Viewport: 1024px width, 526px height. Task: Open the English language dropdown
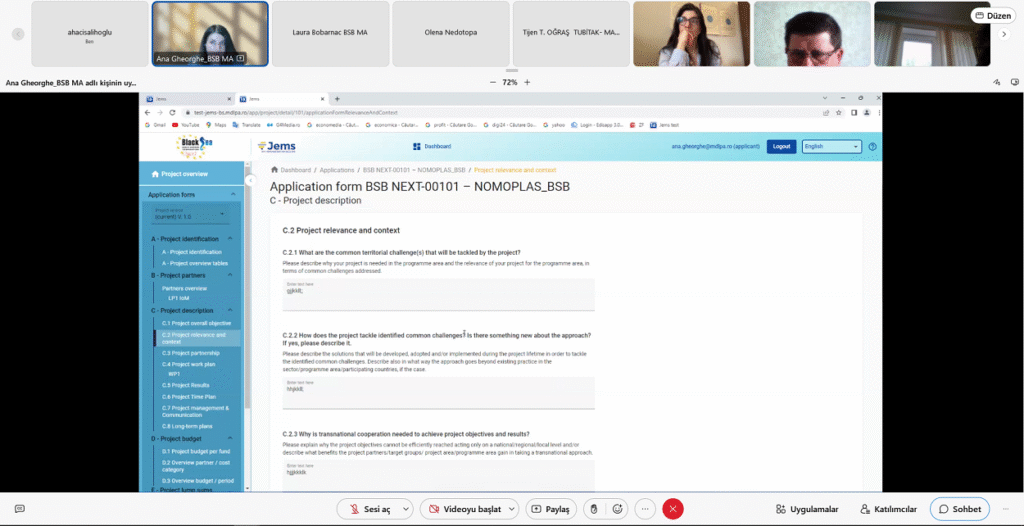coord(831,147)
